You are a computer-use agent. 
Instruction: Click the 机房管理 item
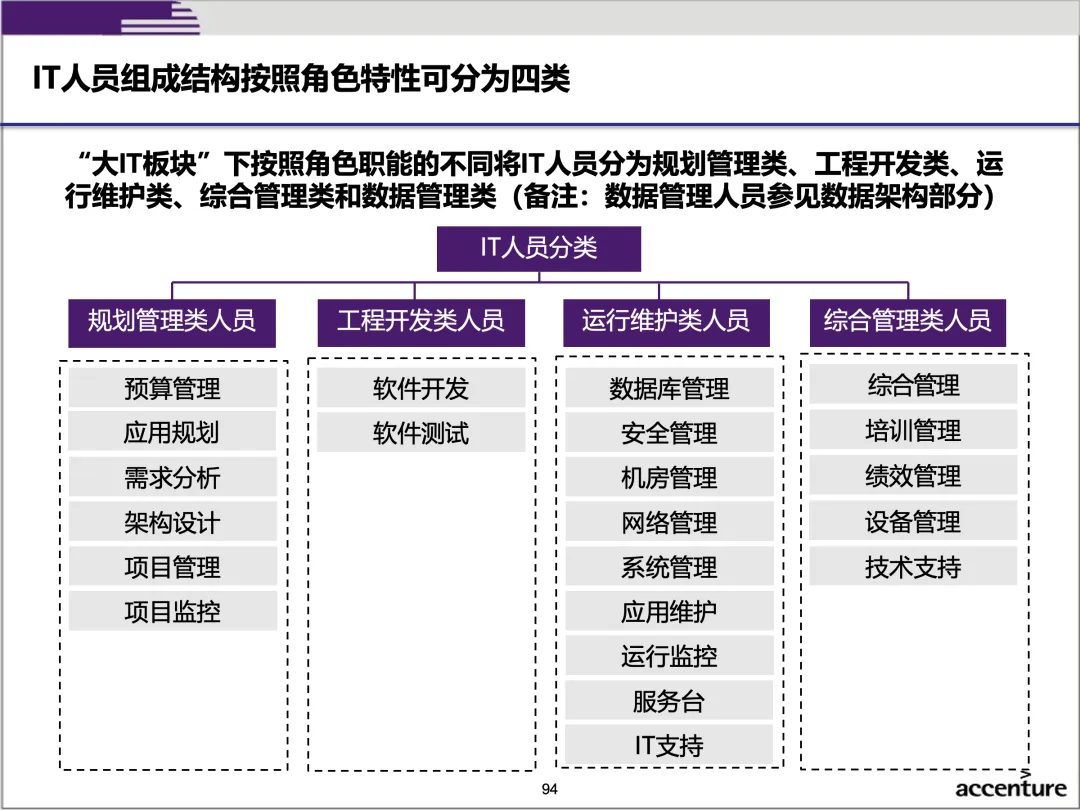coord(669,477)
